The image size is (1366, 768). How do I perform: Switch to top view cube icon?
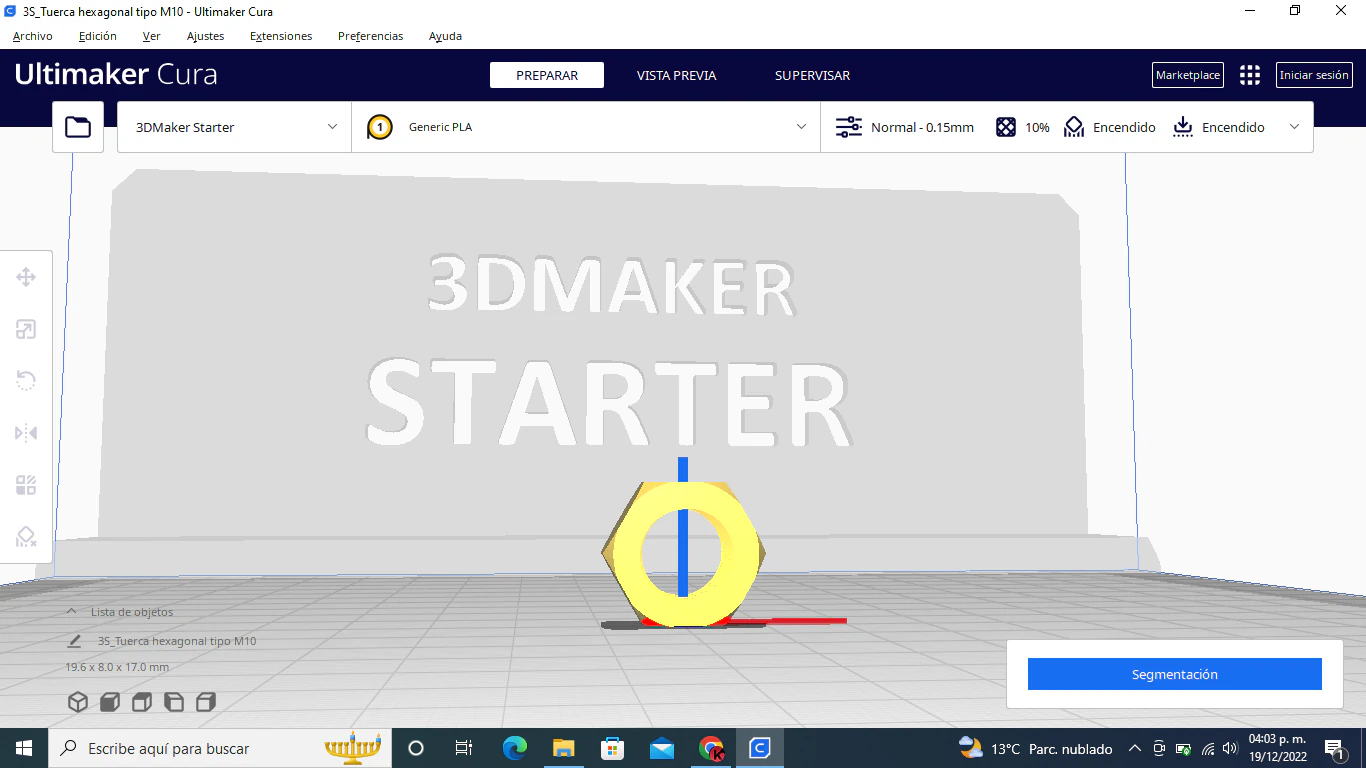point(142,702)
